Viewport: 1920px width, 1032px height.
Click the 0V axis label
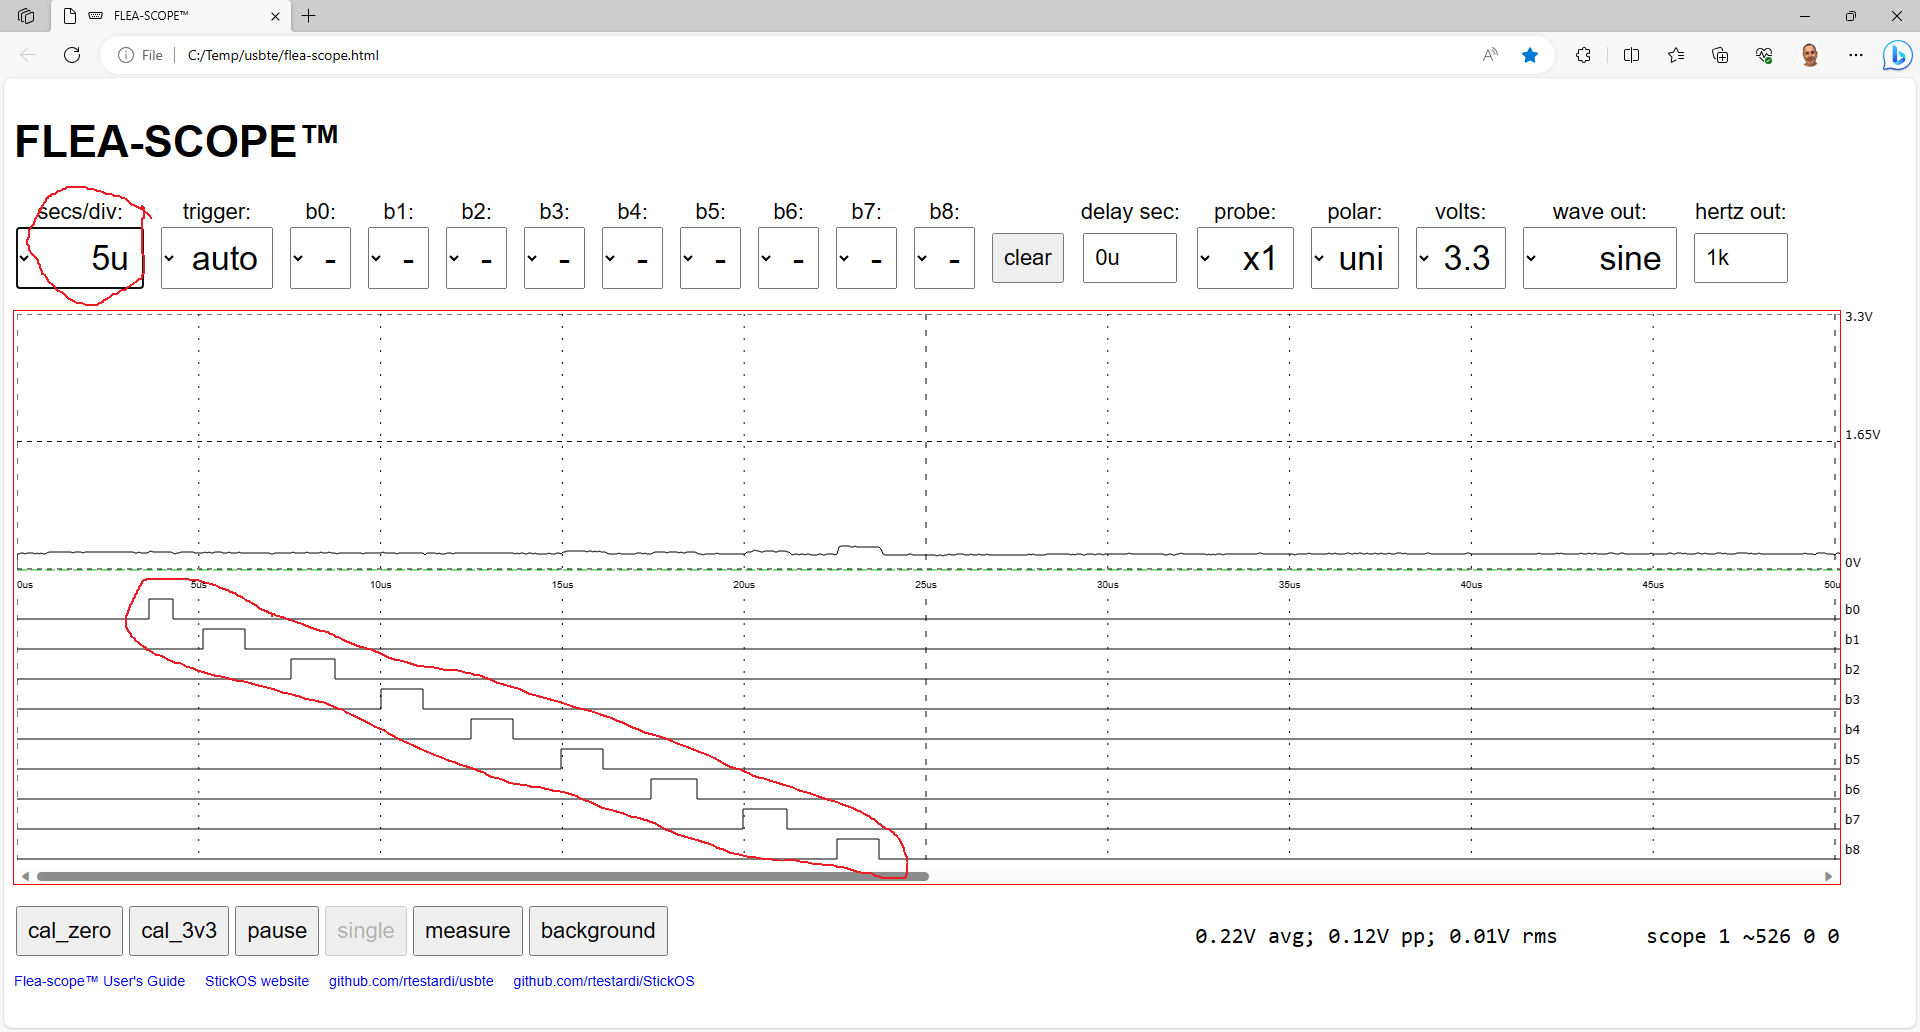point(1853,563)
